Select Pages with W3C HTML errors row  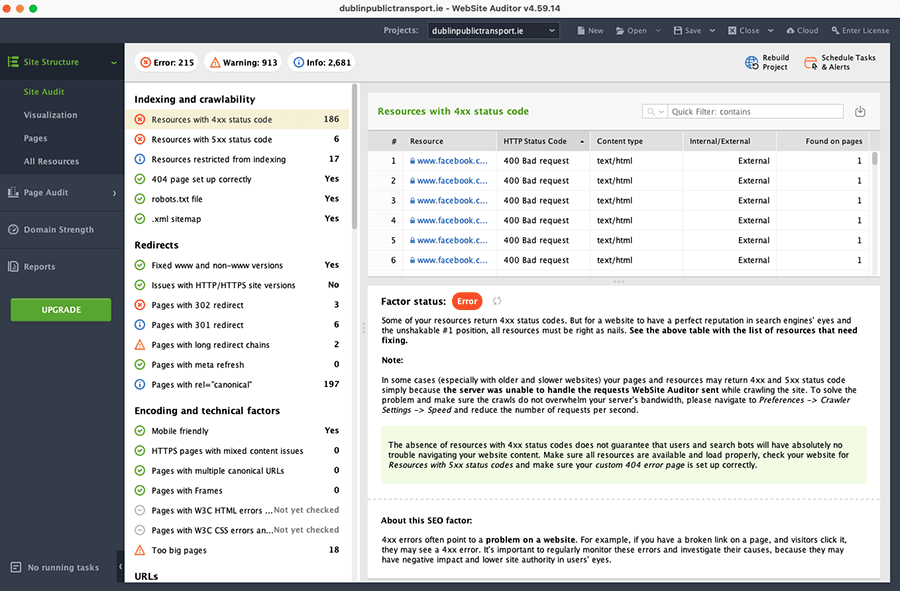236,510
